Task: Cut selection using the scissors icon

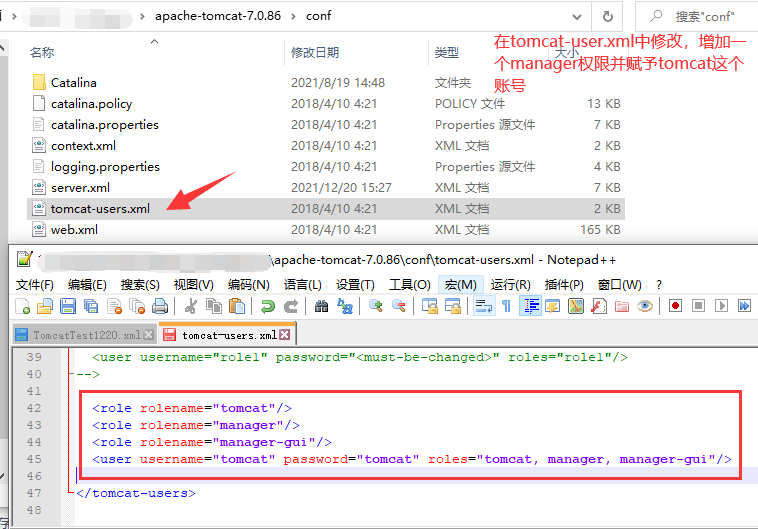Action: pyautogui.click(x=190, y=306)
